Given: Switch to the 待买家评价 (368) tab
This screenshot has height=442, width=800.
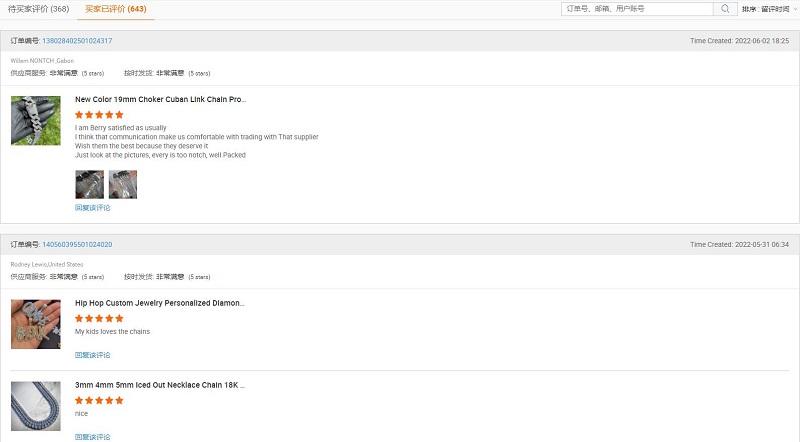Looking at the screenshot, I should 39,9.
